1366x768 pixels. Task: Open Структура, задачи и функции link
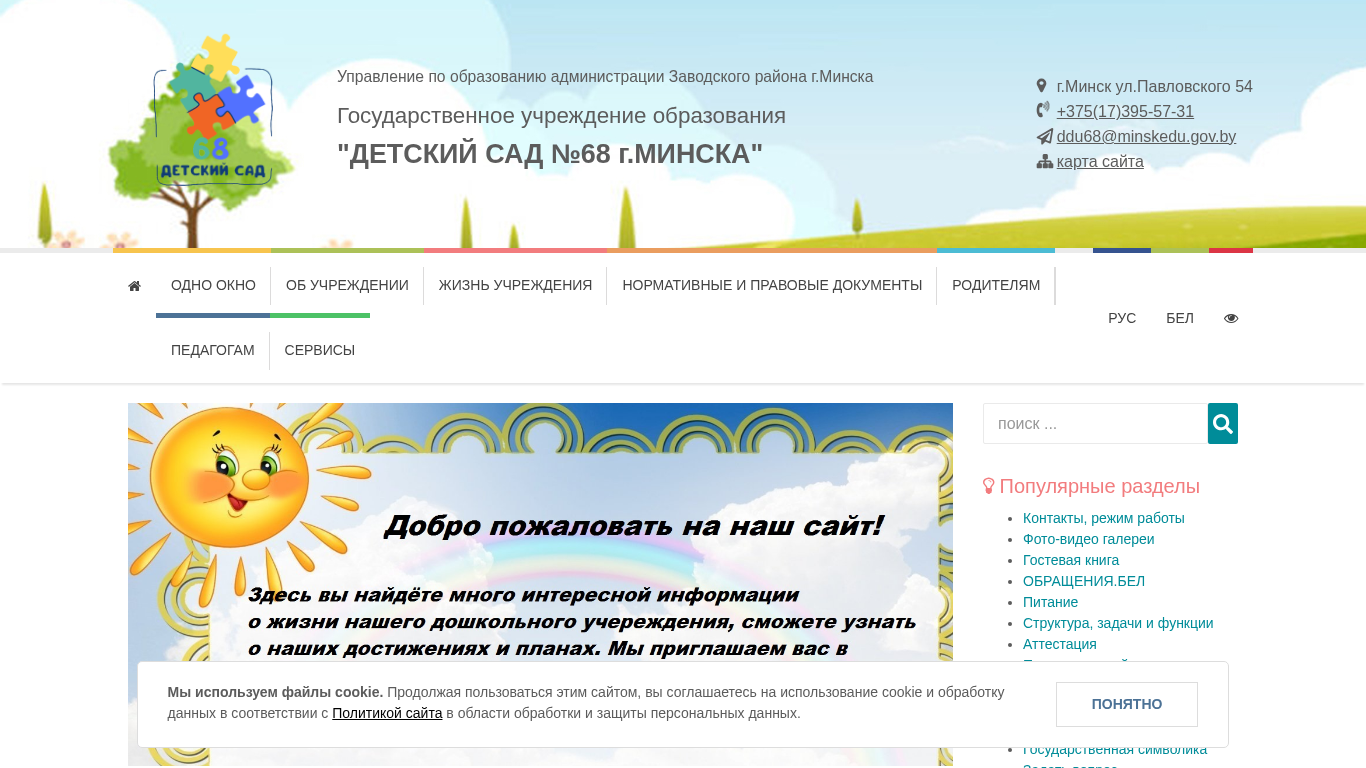point(1118,623)
